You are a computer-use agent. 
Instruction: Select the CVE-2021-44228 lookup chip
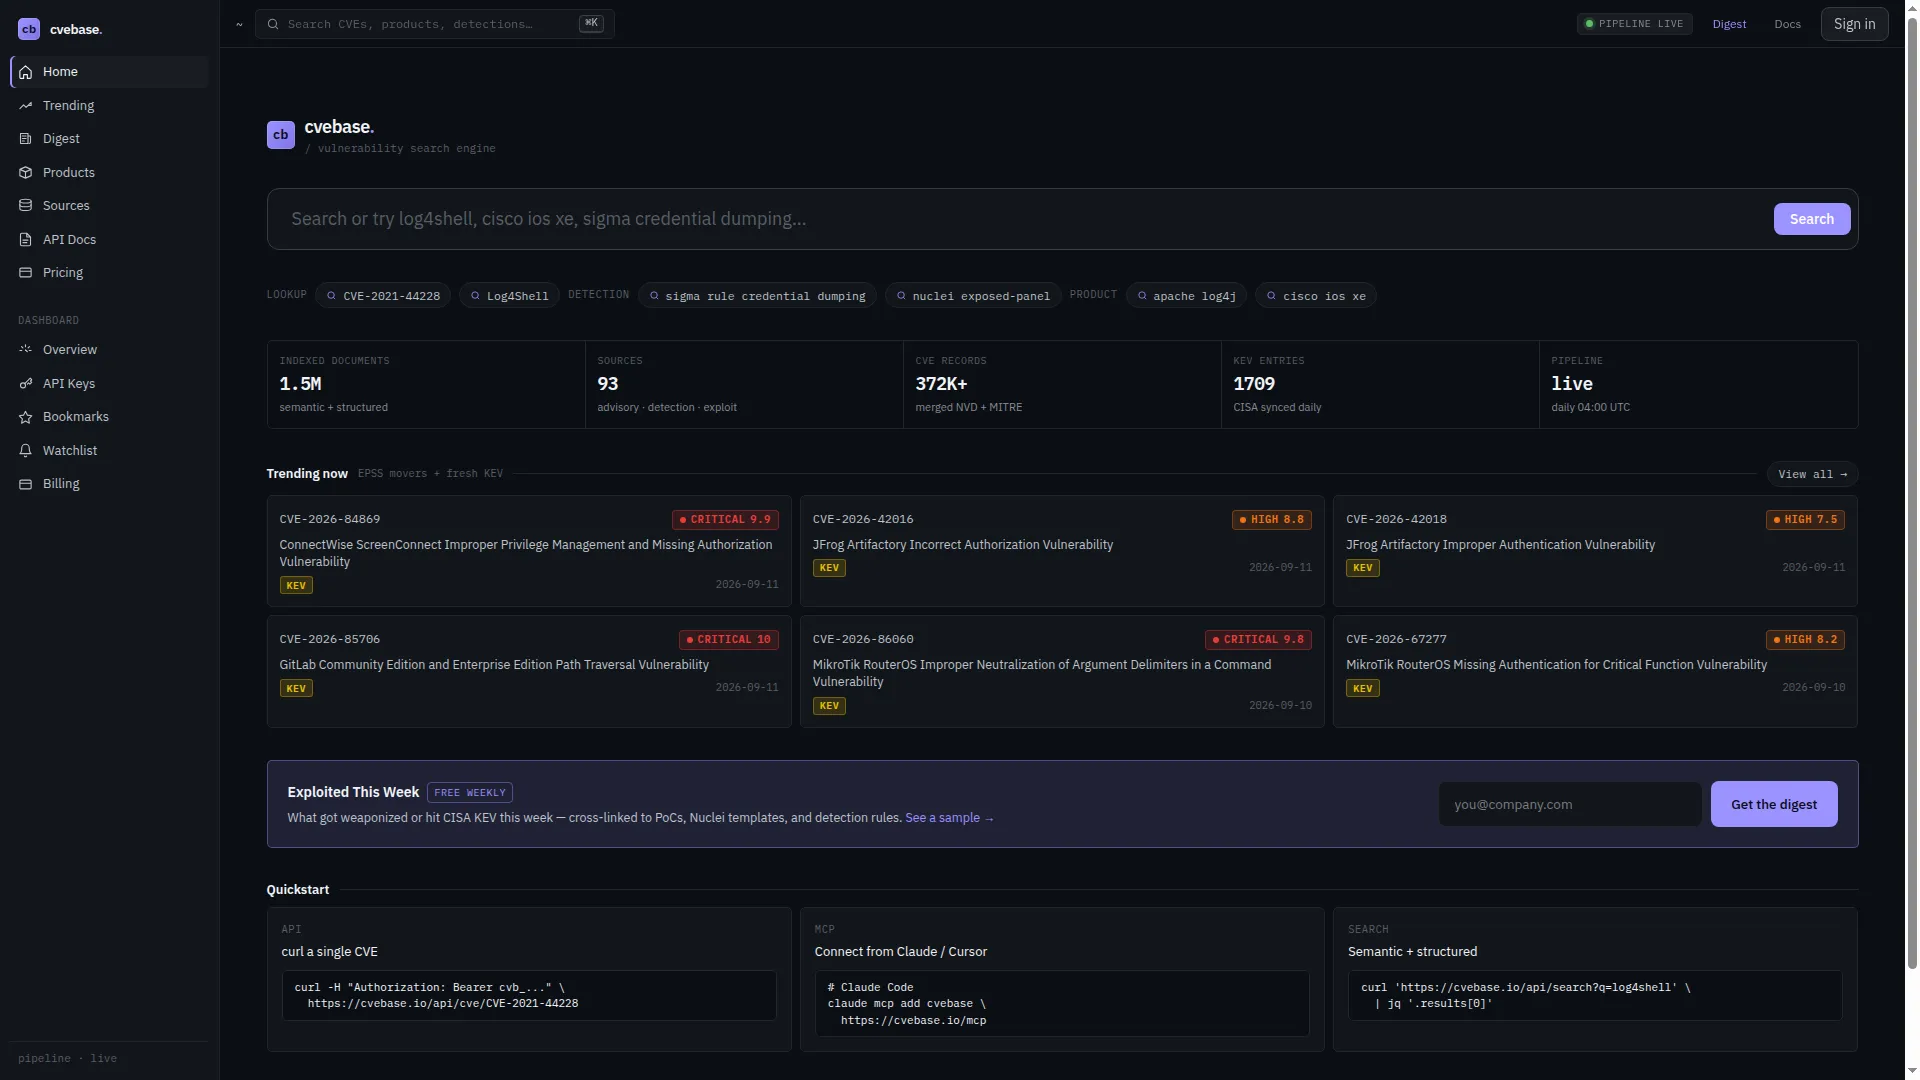click(x=383, y=296)
